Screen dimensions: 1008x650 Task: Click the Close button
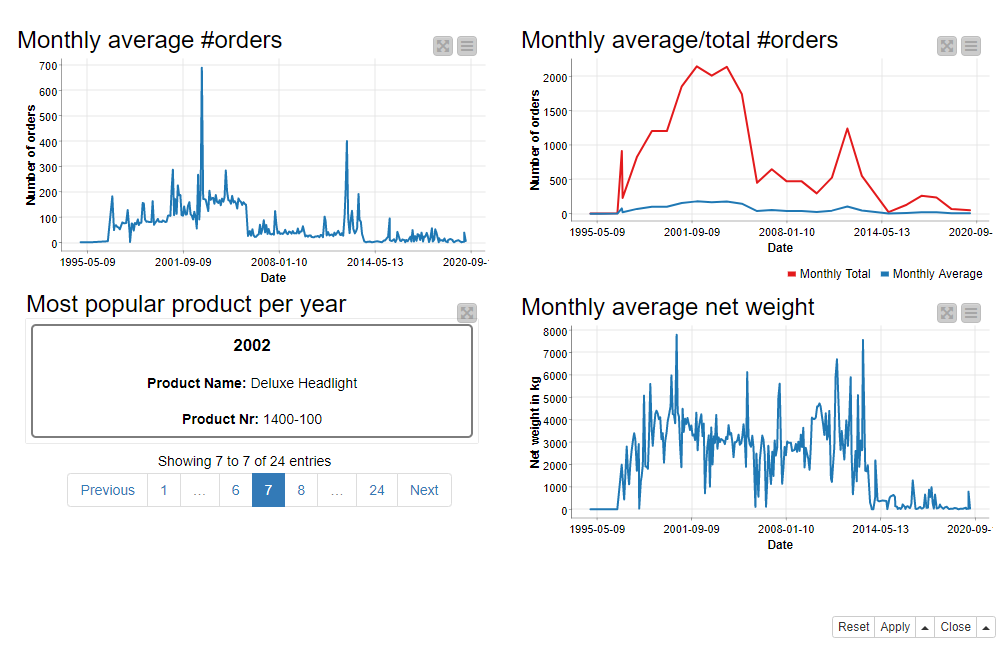pyautogui.click(x=955, y=627)
